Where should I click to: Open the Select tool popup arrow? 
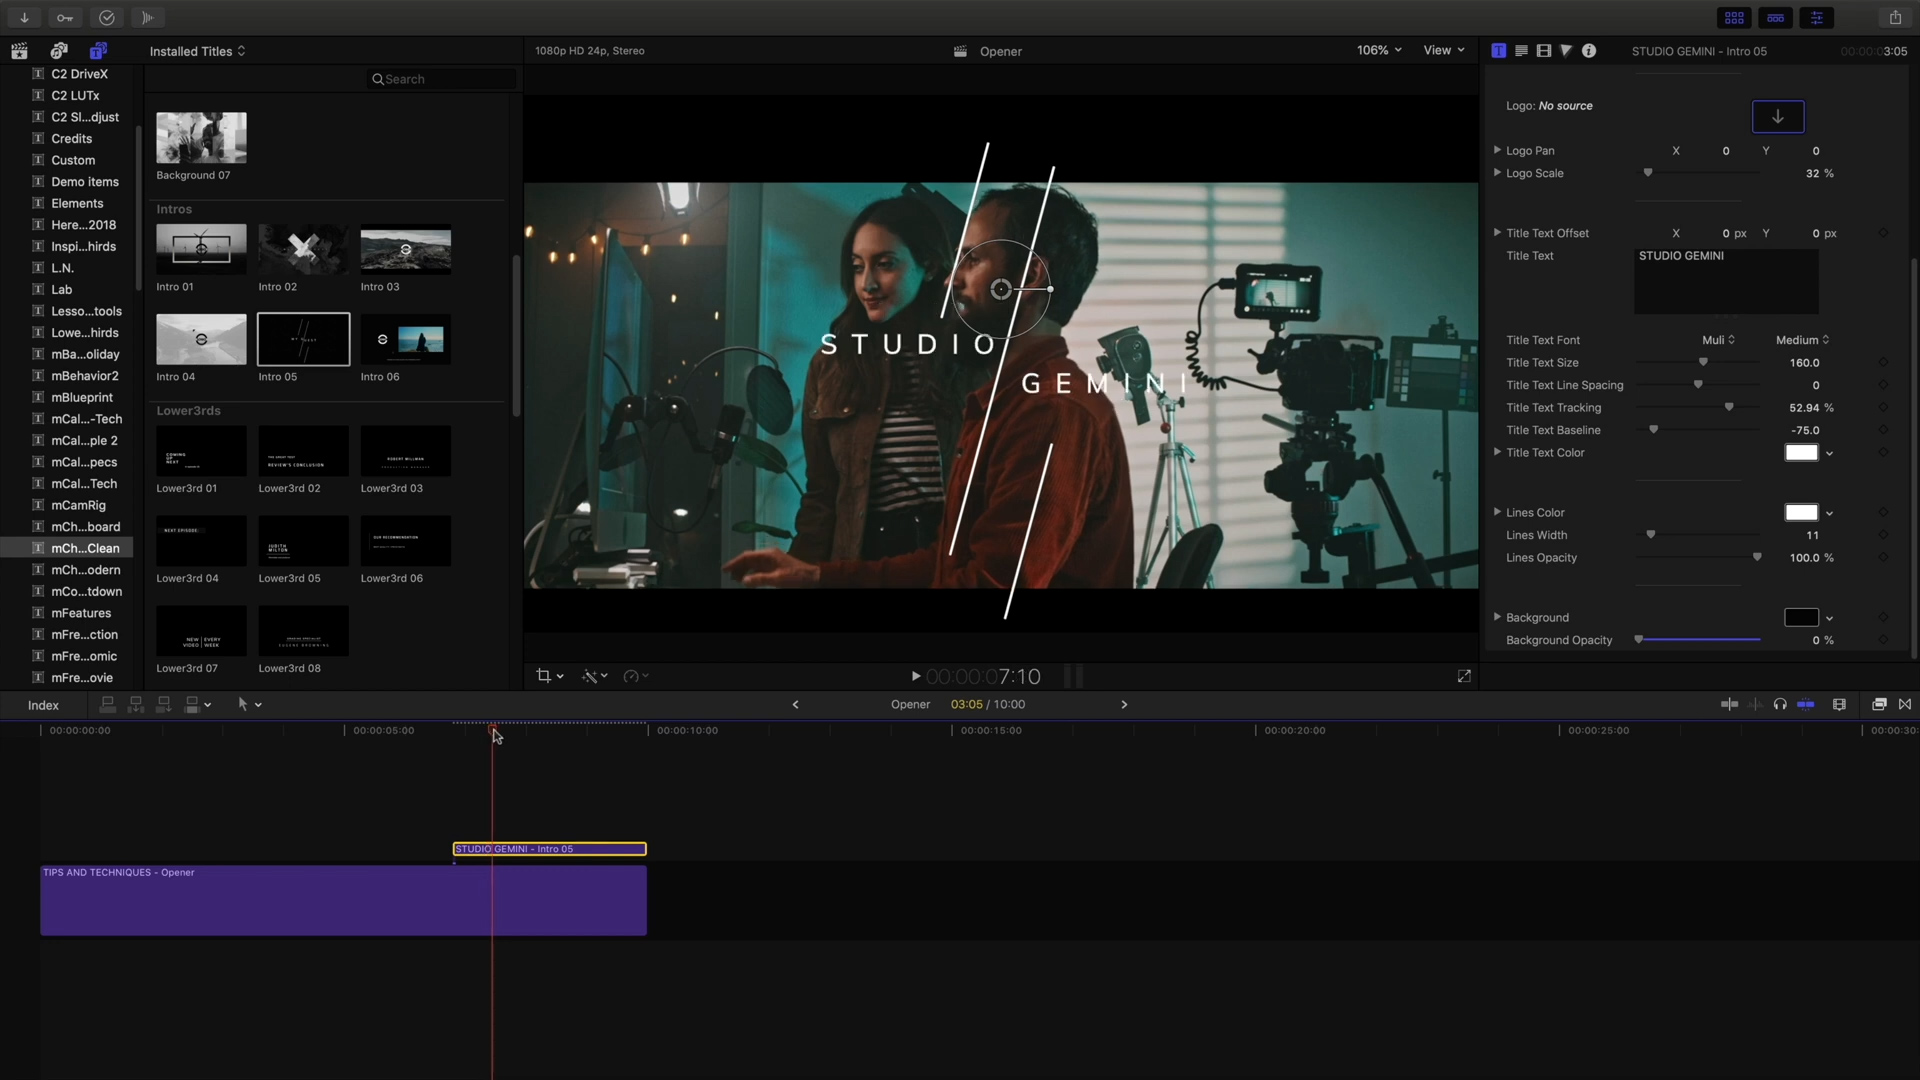(258, 705)
